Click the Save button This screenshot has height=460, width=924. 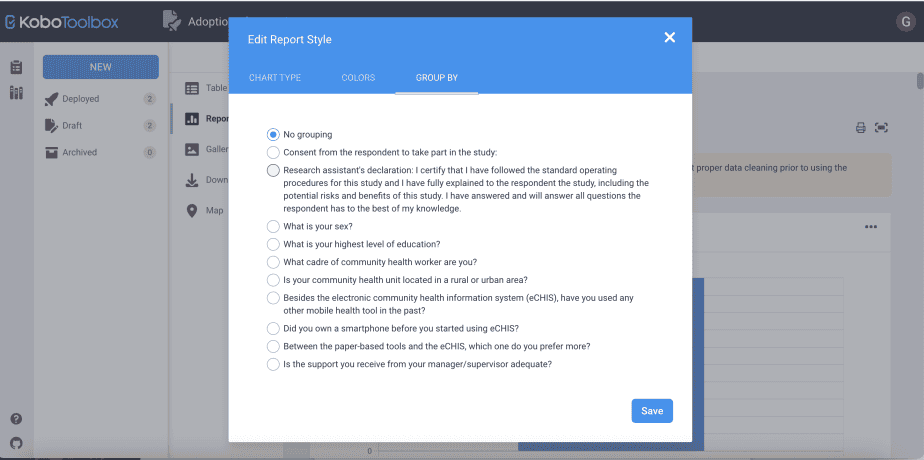click(x=652, y=411)
